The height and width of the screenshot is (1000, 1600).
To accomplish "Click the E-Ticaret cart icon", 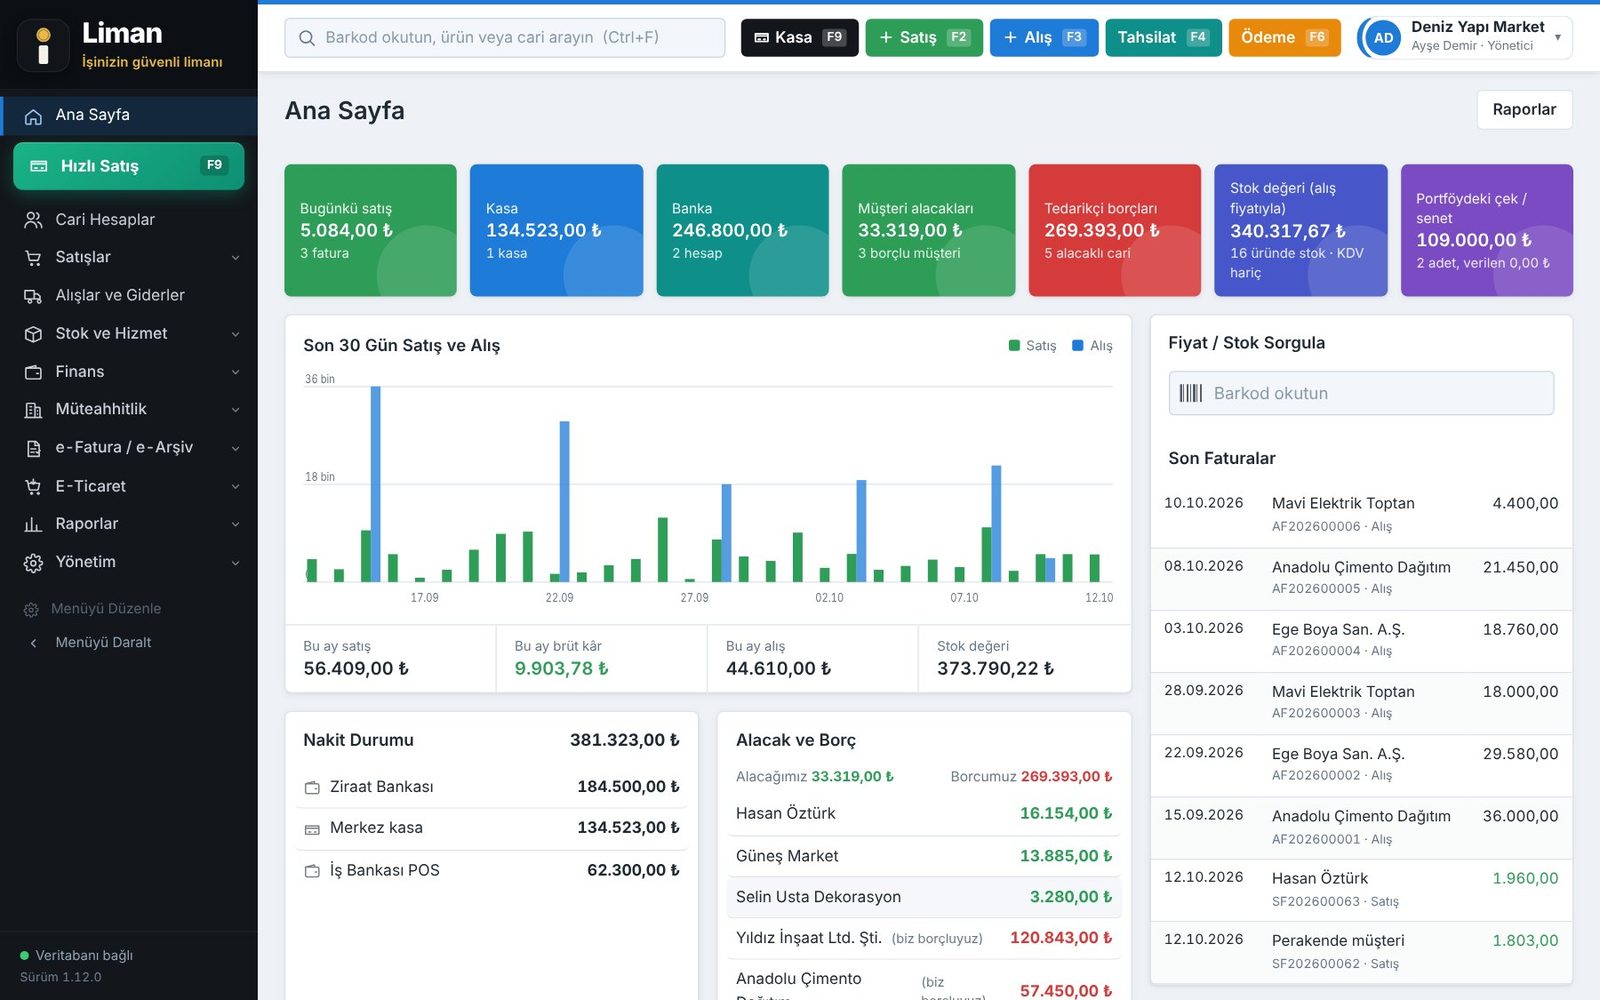I will click(x=33, y=487).
